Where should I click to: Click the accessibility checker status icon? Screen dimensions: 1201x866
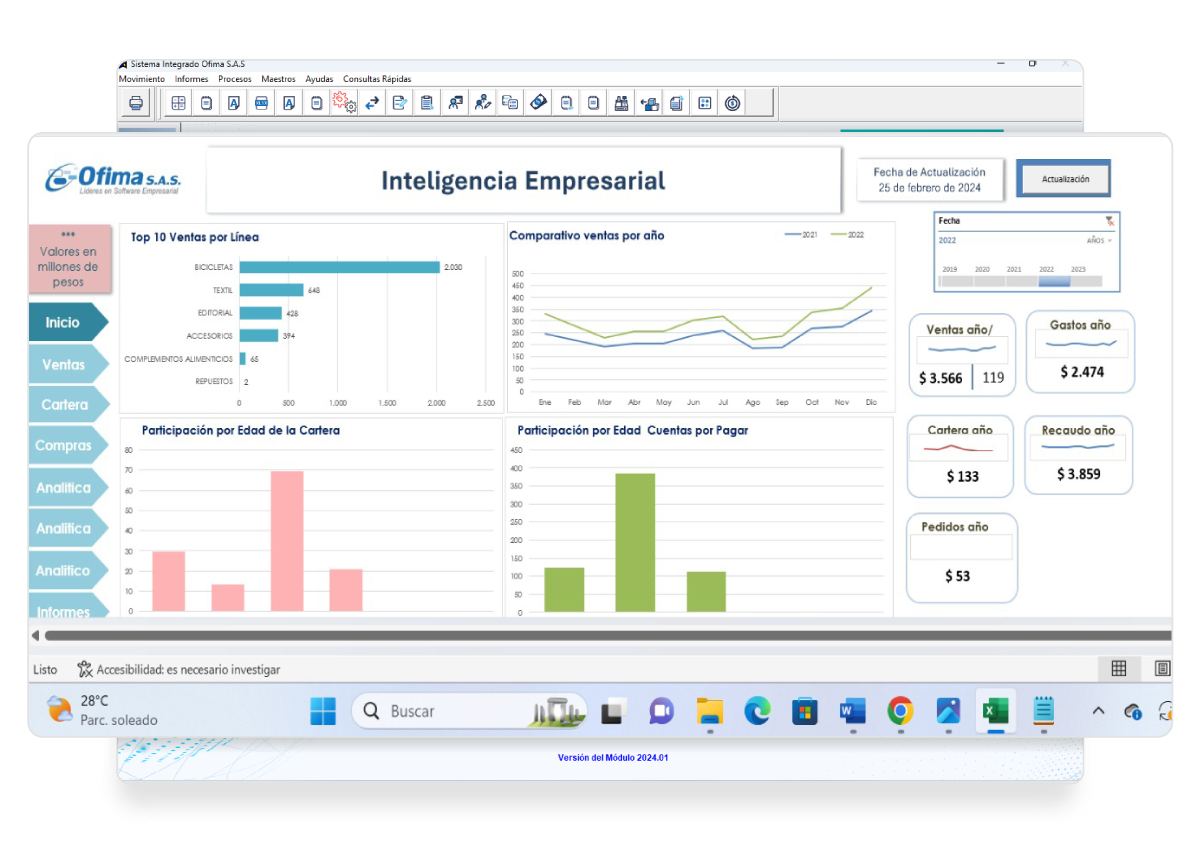click(x=85, y=669)
